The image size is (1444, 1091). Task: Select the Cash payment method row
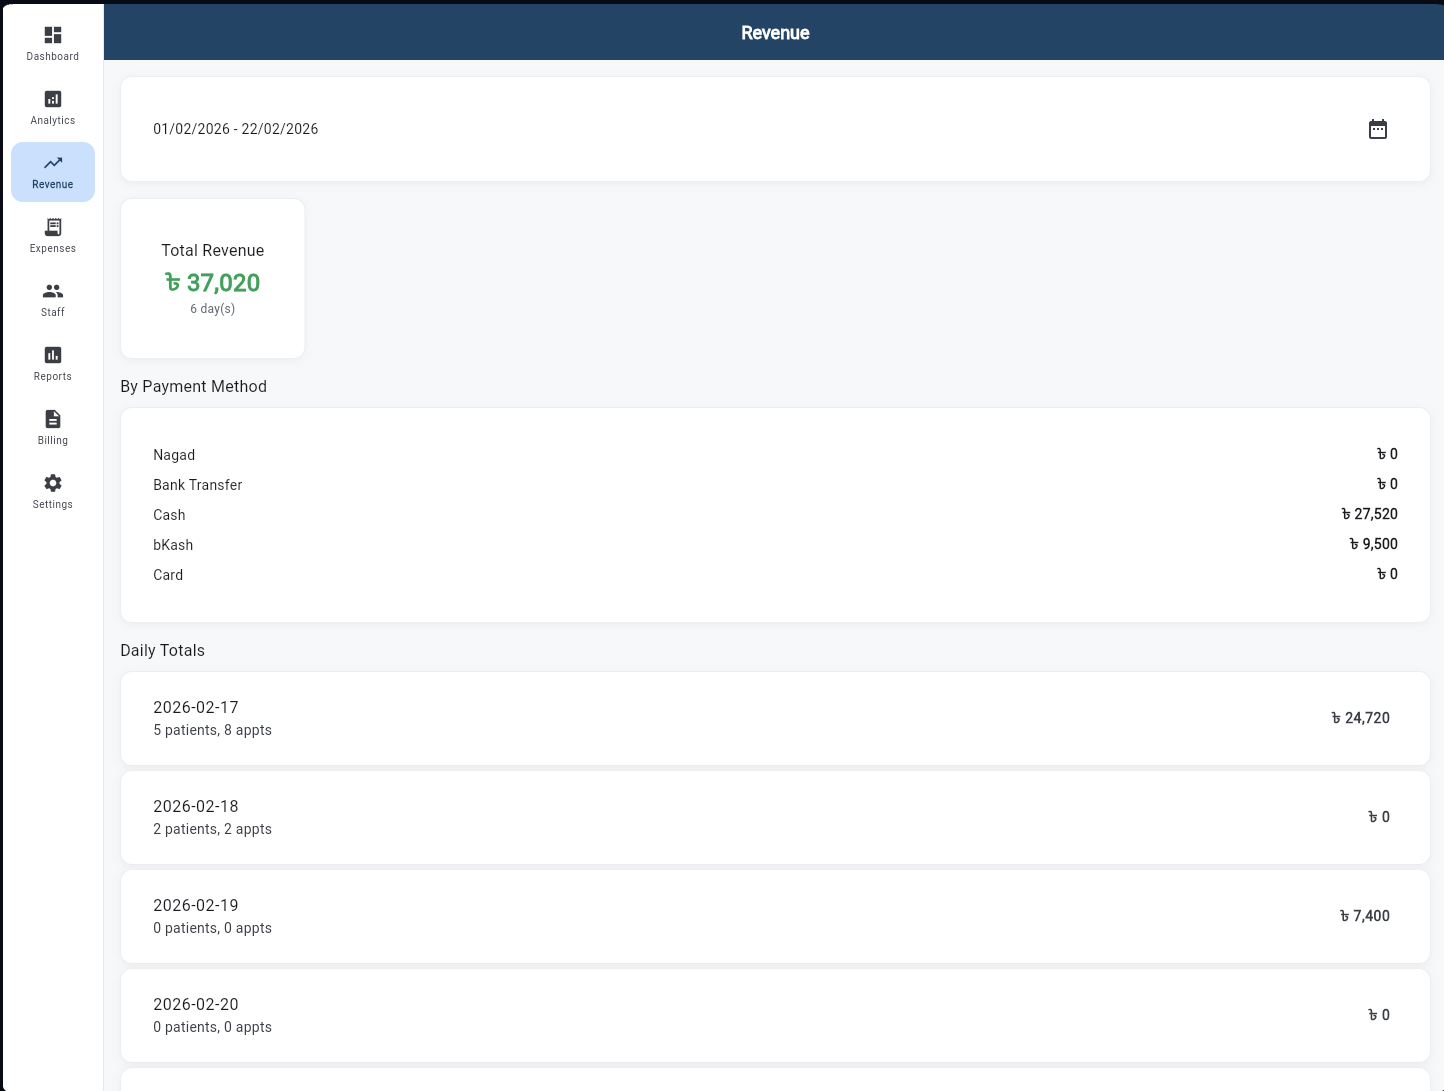click(x=775, y=515)
